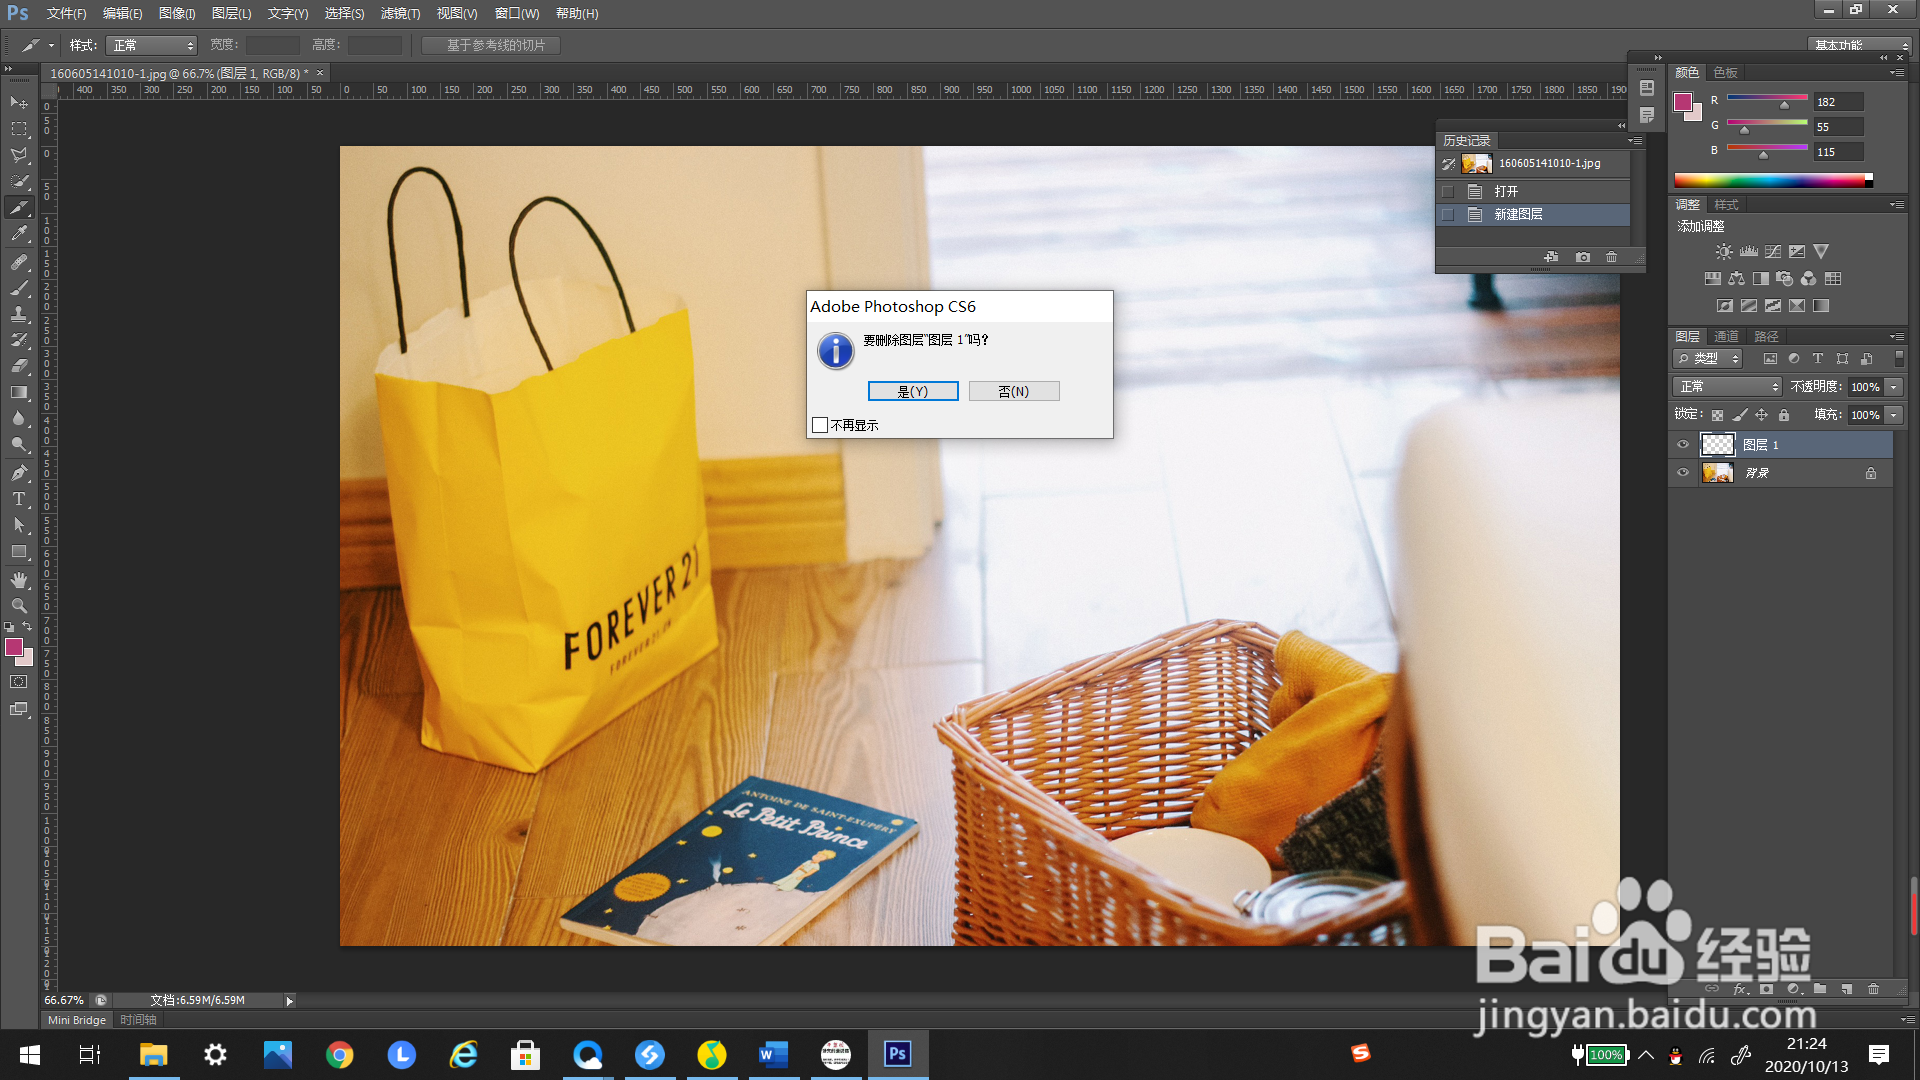Click the trash icon in History panel
Image resolution: width=1920 pixels, height=1080 pixels.
click(1611, 257)
